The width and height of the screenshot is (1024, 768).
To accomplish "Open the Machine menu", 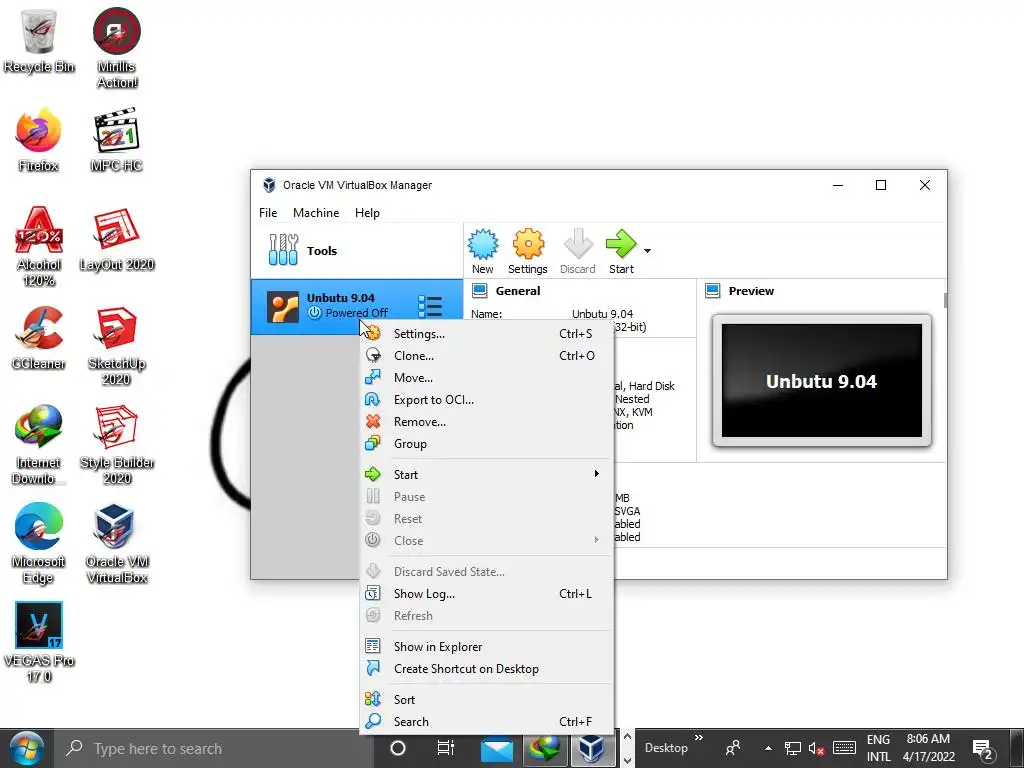I will (x=316, y=213).
